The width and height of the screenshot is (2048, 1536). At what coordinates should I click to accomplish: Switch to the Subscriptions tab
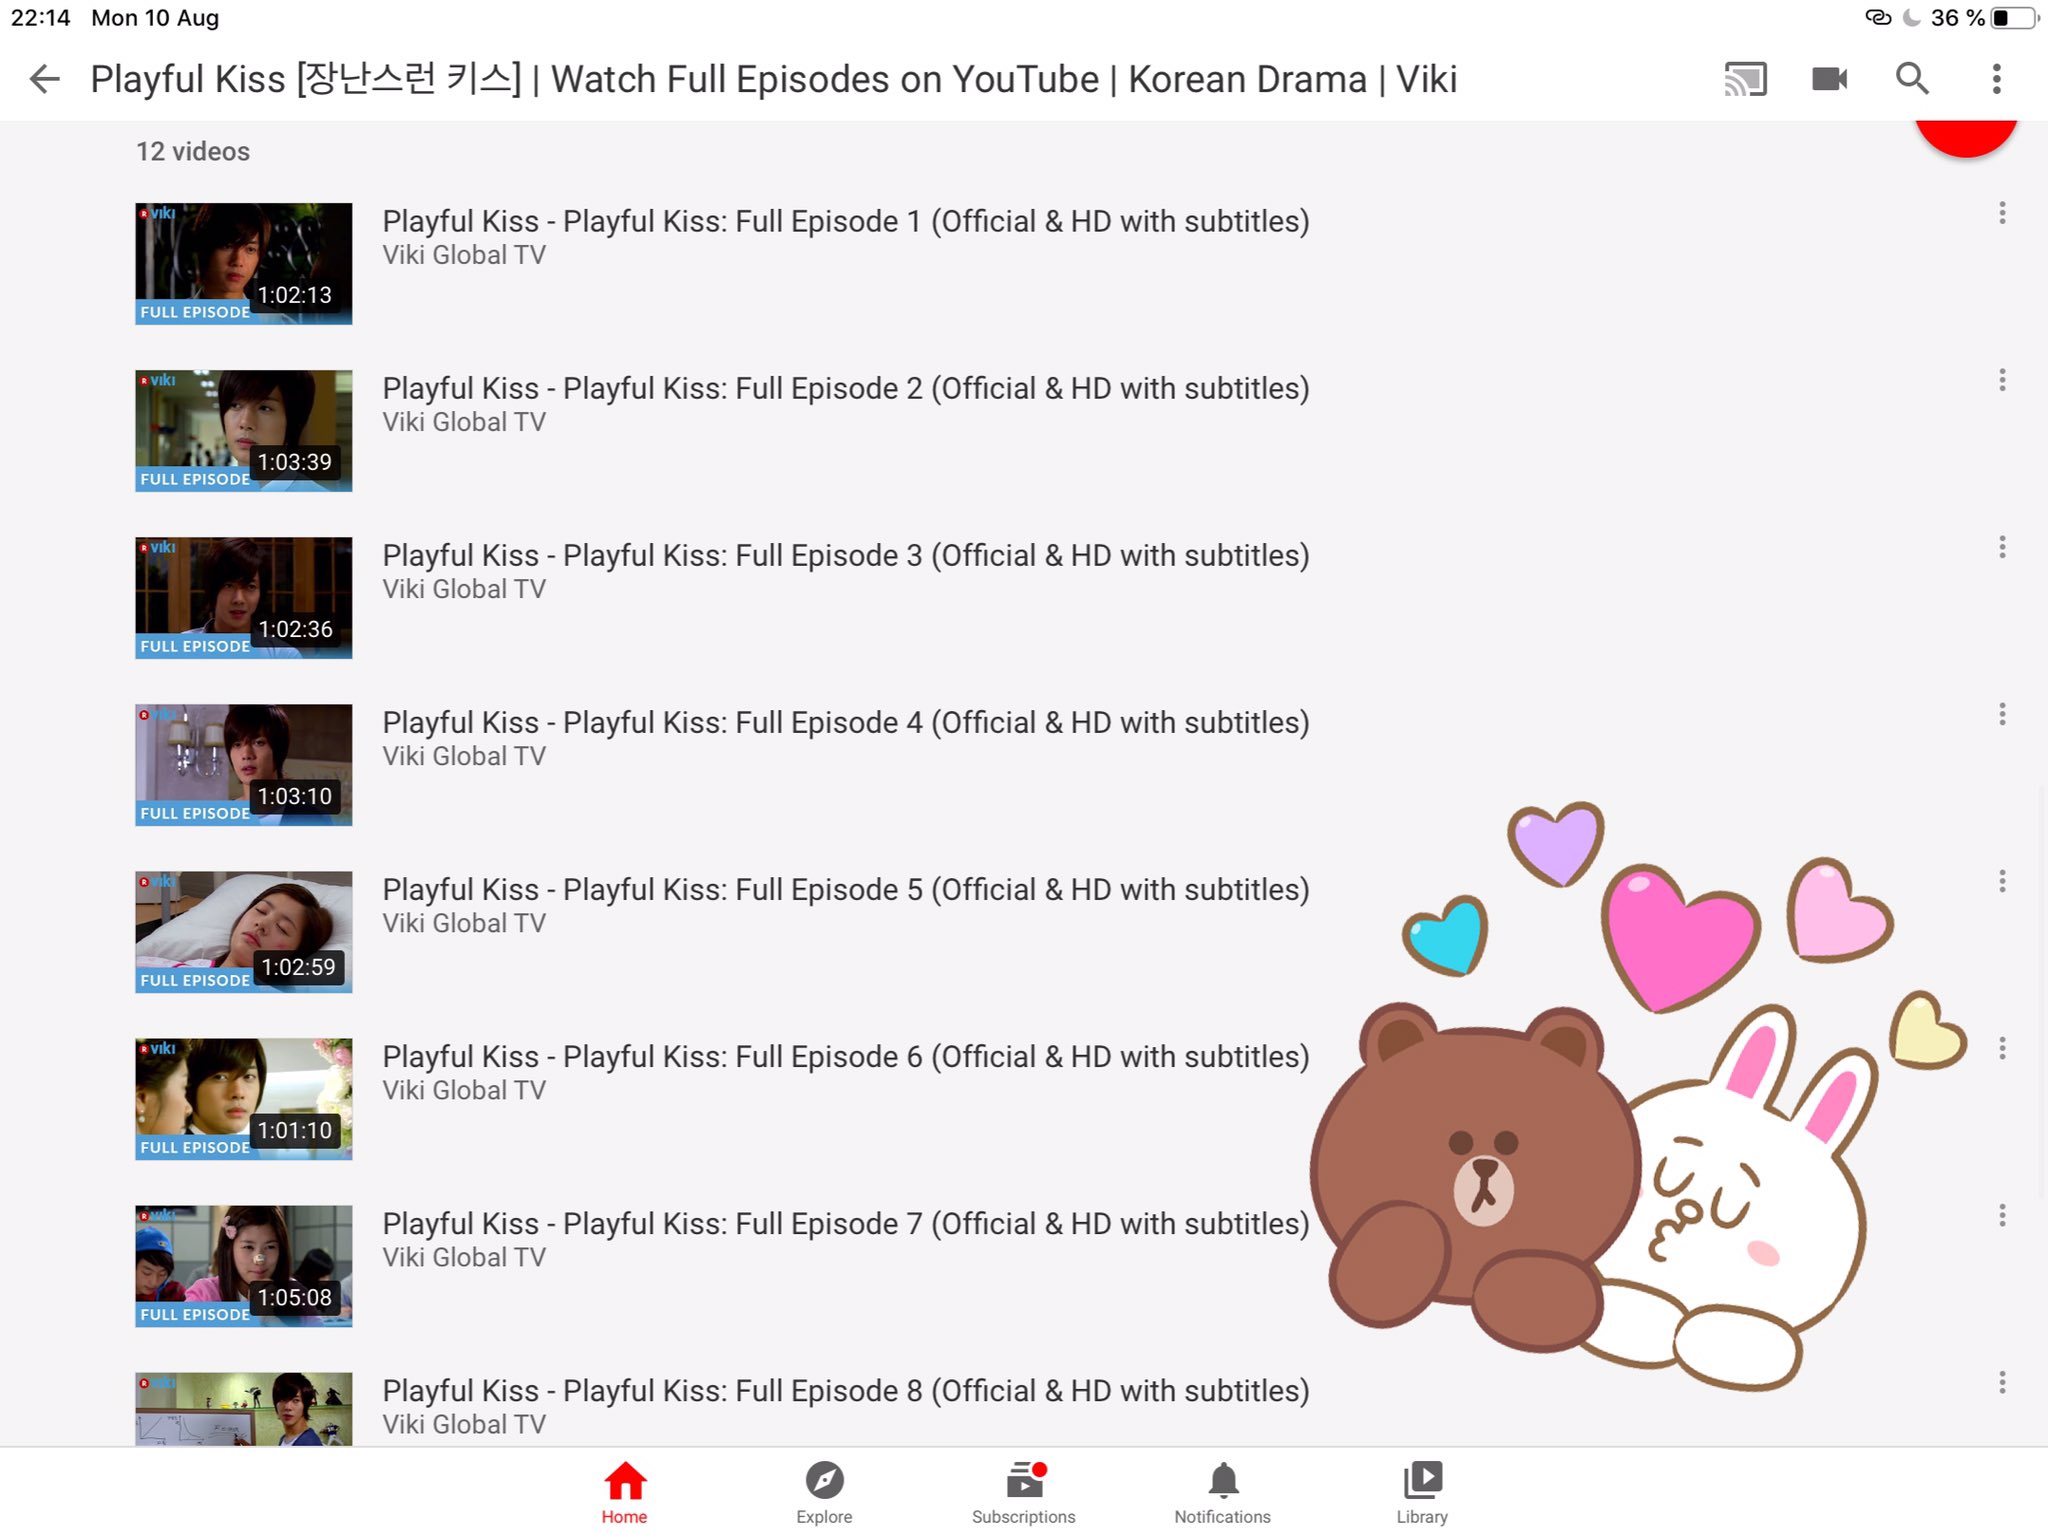pyautogui.click(x=1024, y=1493)
